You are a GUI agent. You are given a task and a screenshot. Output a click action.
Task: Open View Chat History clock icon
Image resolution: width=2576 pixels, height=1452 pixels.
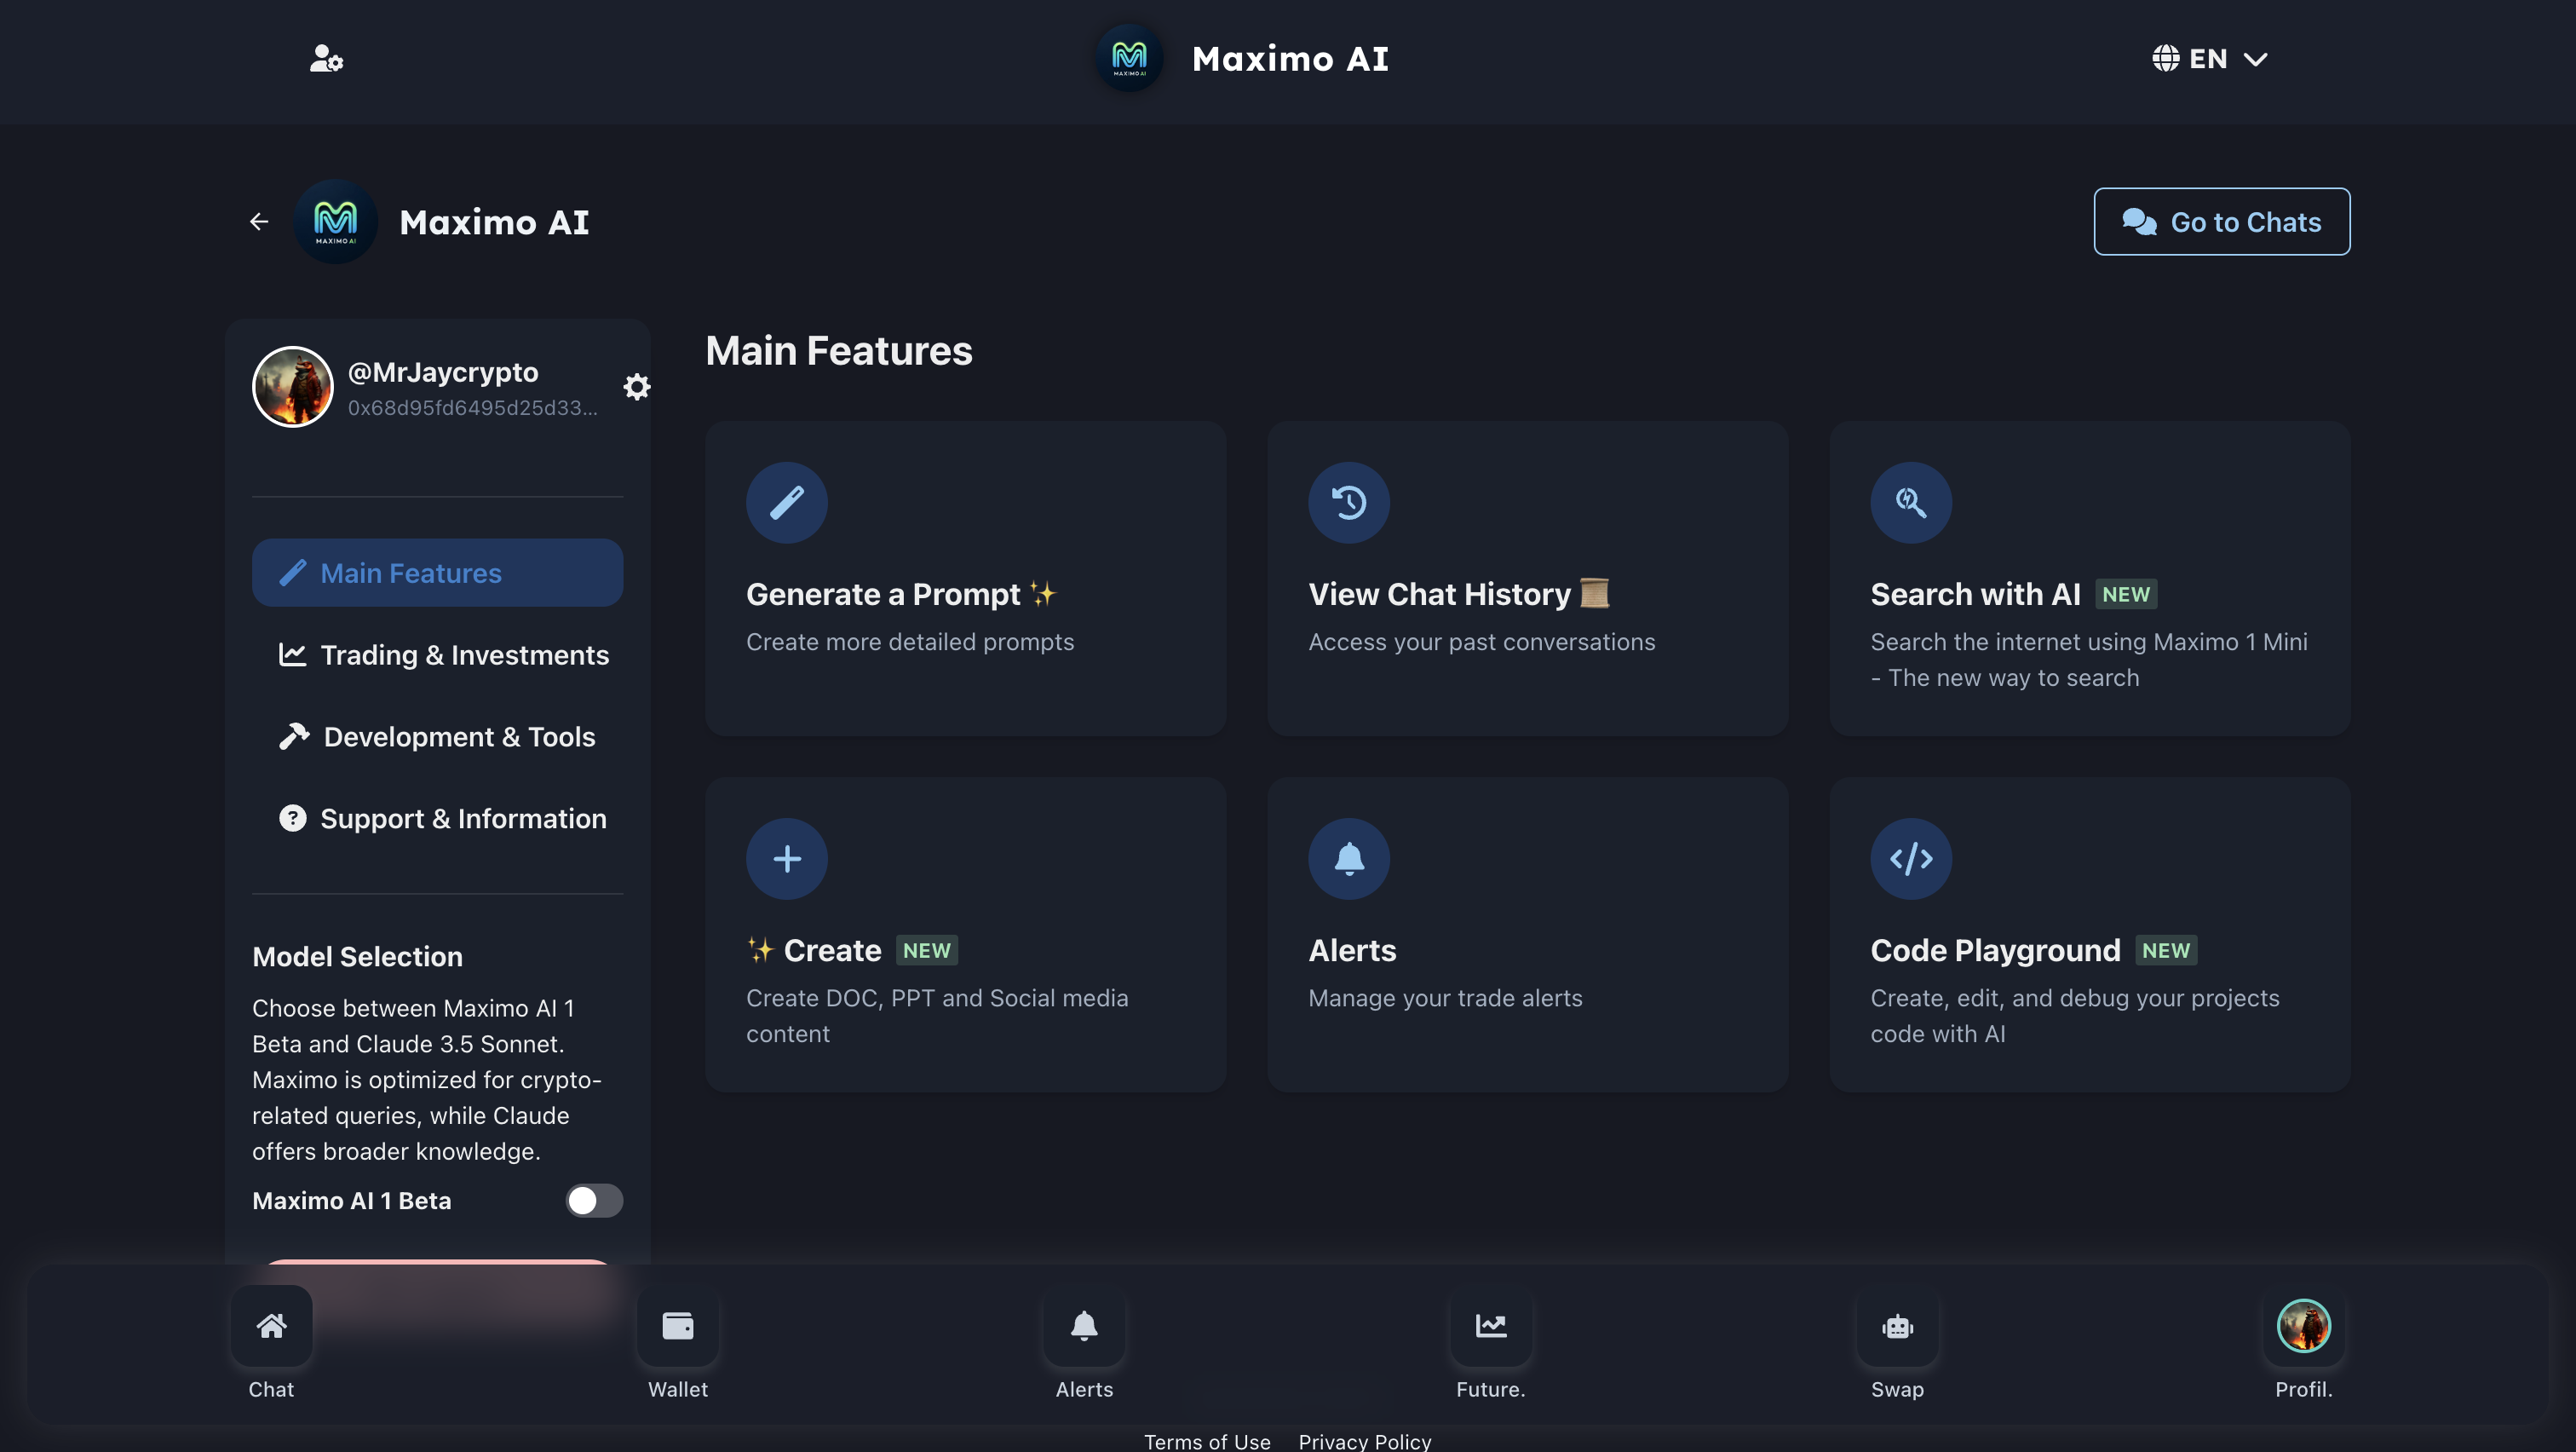click(1348, 502)
